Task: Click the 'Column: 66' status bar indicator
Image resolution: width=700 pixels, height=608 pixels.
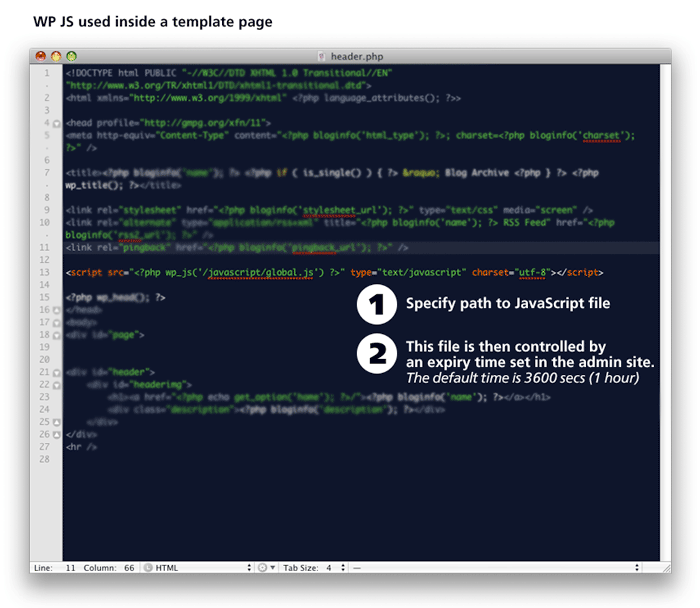Action: pos(109,568)
